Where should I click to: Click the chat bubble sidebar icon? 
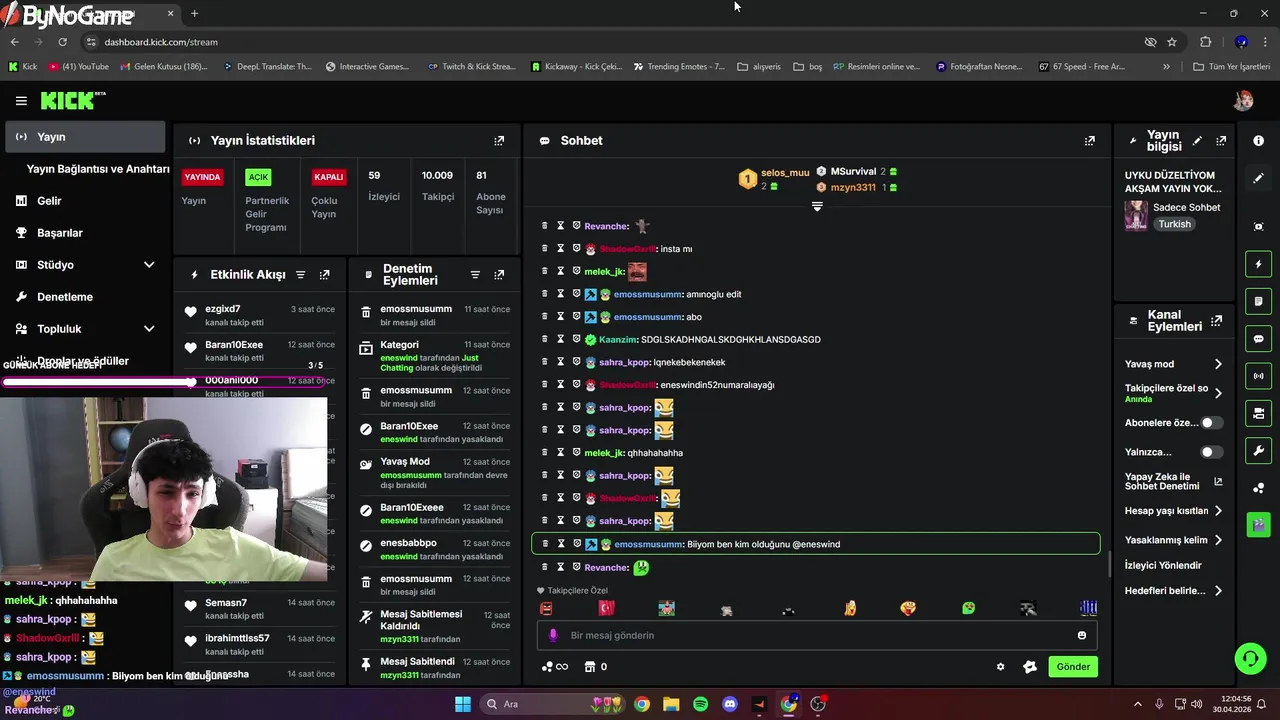(1259, 339)
